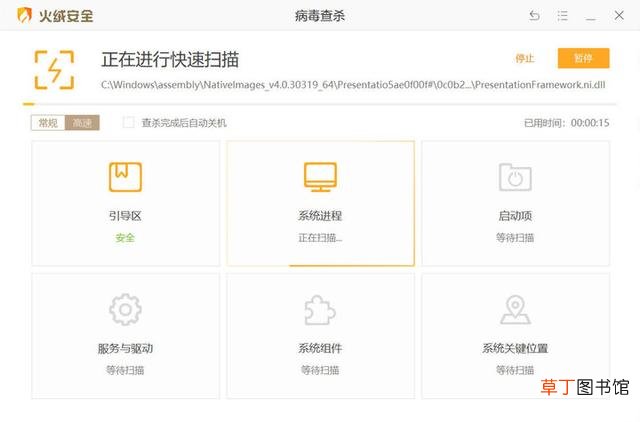This screenshot has width=640, height=422.
Task: Click the 系统组件 puzzle piece icon
Action: (320, 310)
